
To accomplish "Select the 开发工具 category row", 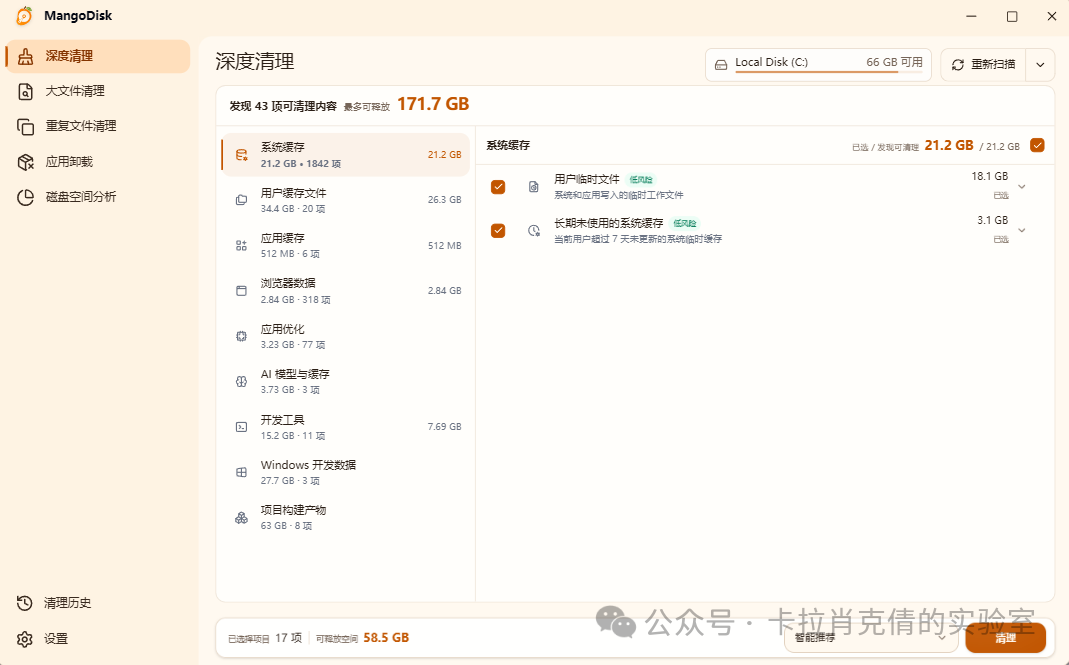I will point(346,427).
